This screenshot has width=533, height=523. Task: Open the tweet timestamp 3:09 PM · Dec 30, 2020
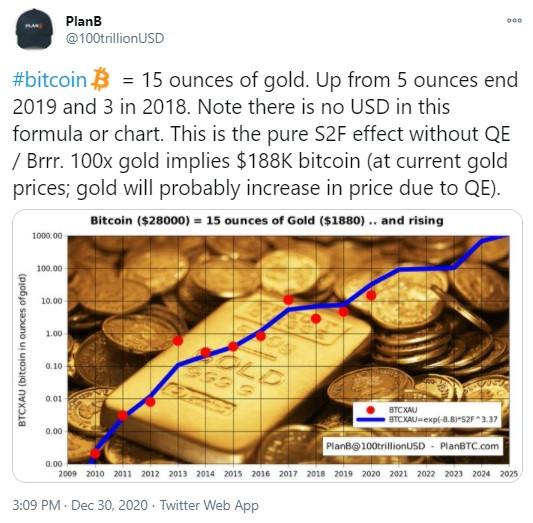(x=80, y=505)
